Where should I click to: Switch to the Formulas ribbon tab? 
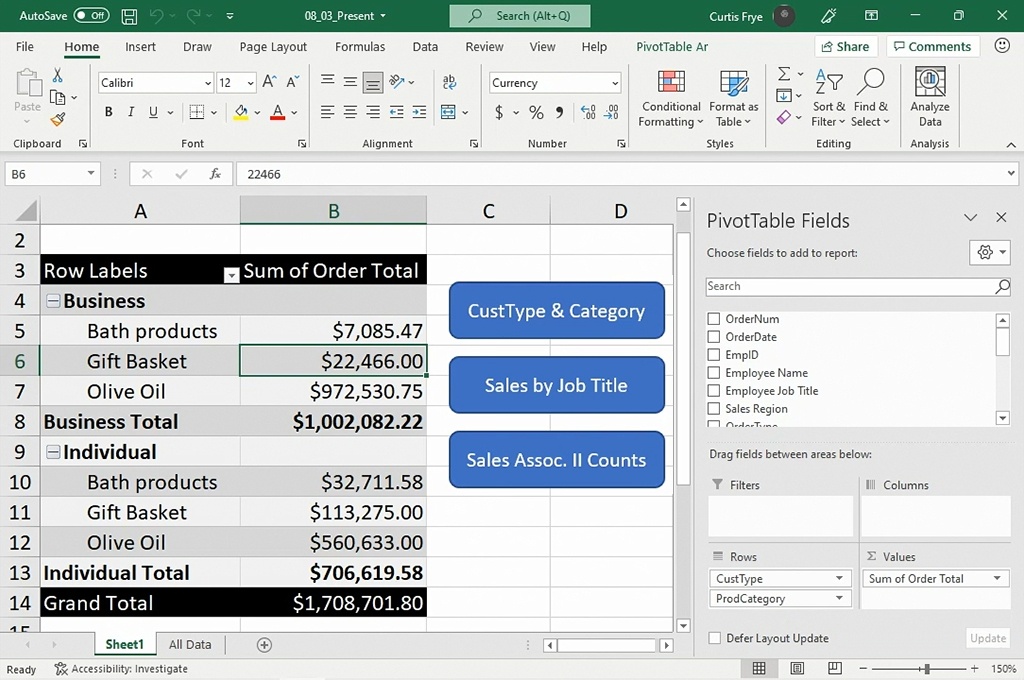tap(360, 47)
